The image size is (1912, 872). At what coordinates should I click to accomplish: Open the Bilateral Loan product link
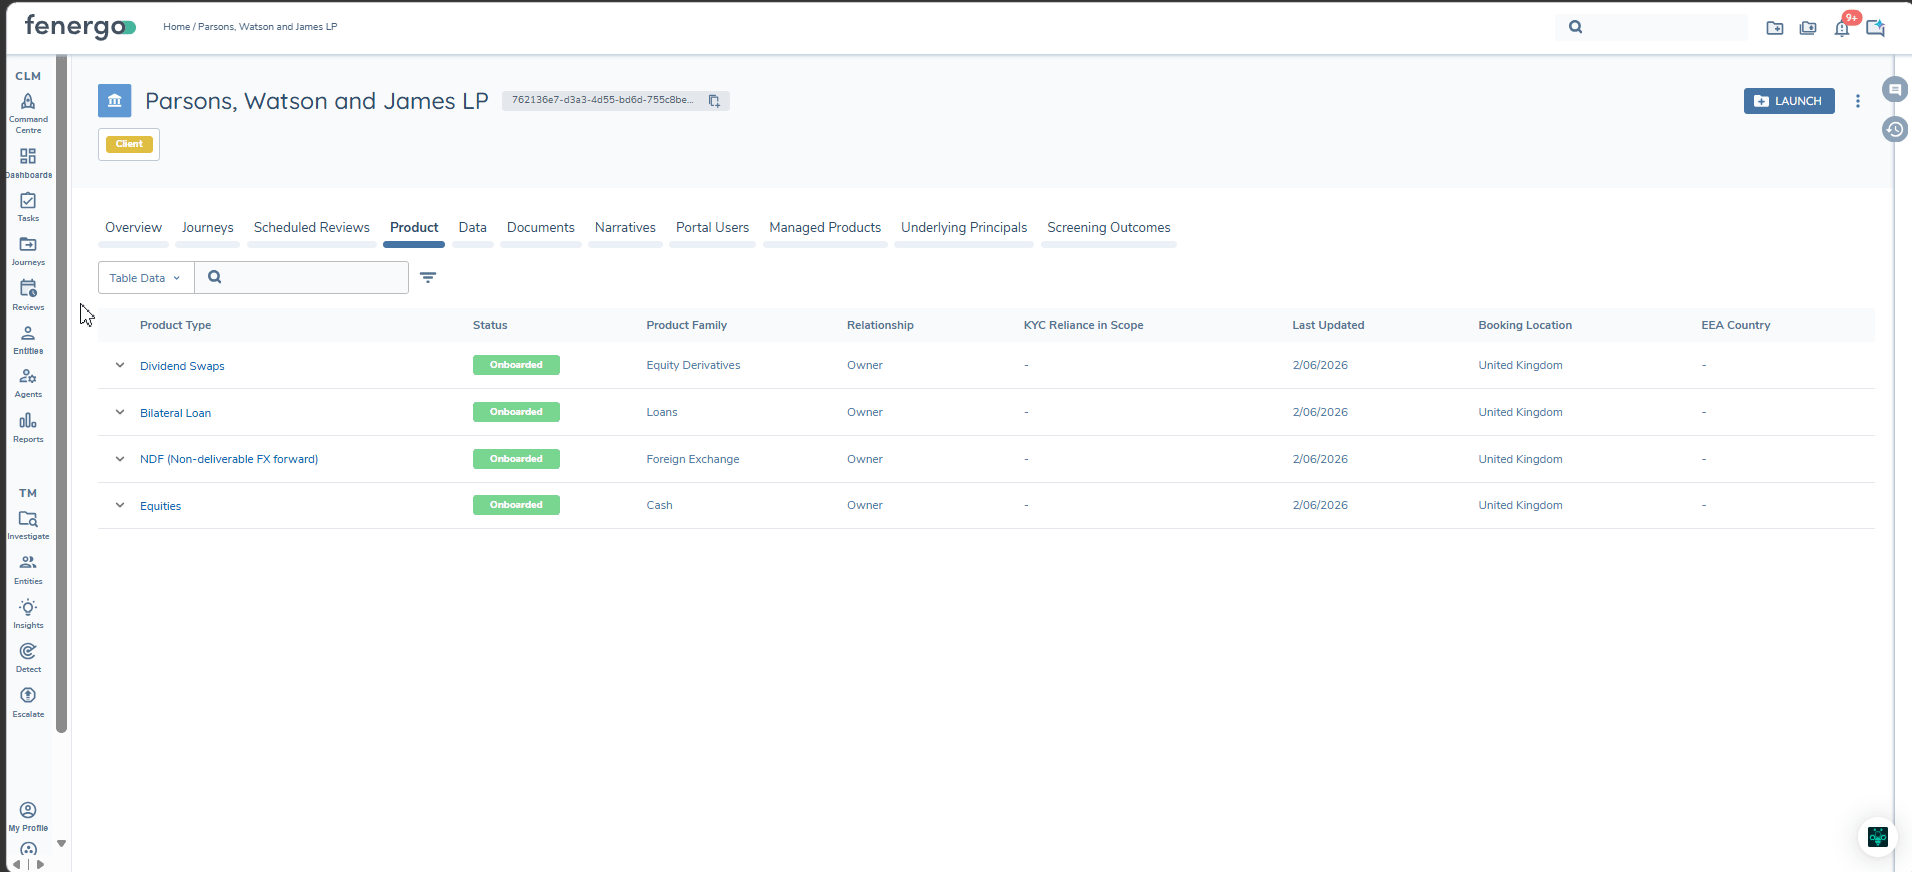point(175,413)
